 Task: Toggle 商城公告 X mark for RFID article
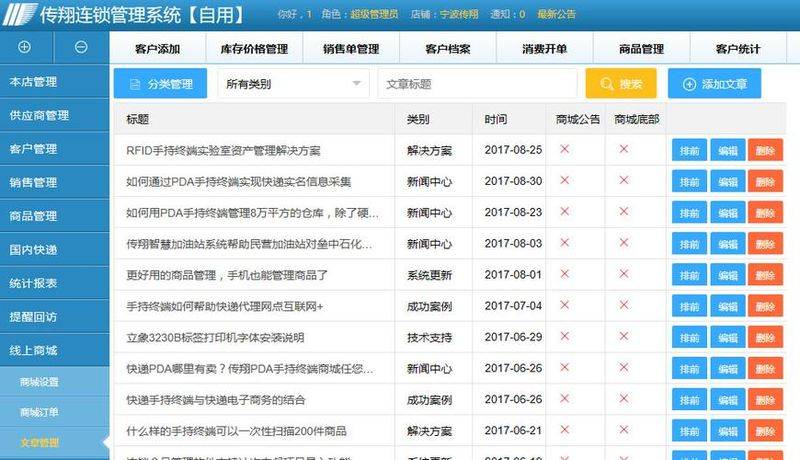click(x=565, y=150)
